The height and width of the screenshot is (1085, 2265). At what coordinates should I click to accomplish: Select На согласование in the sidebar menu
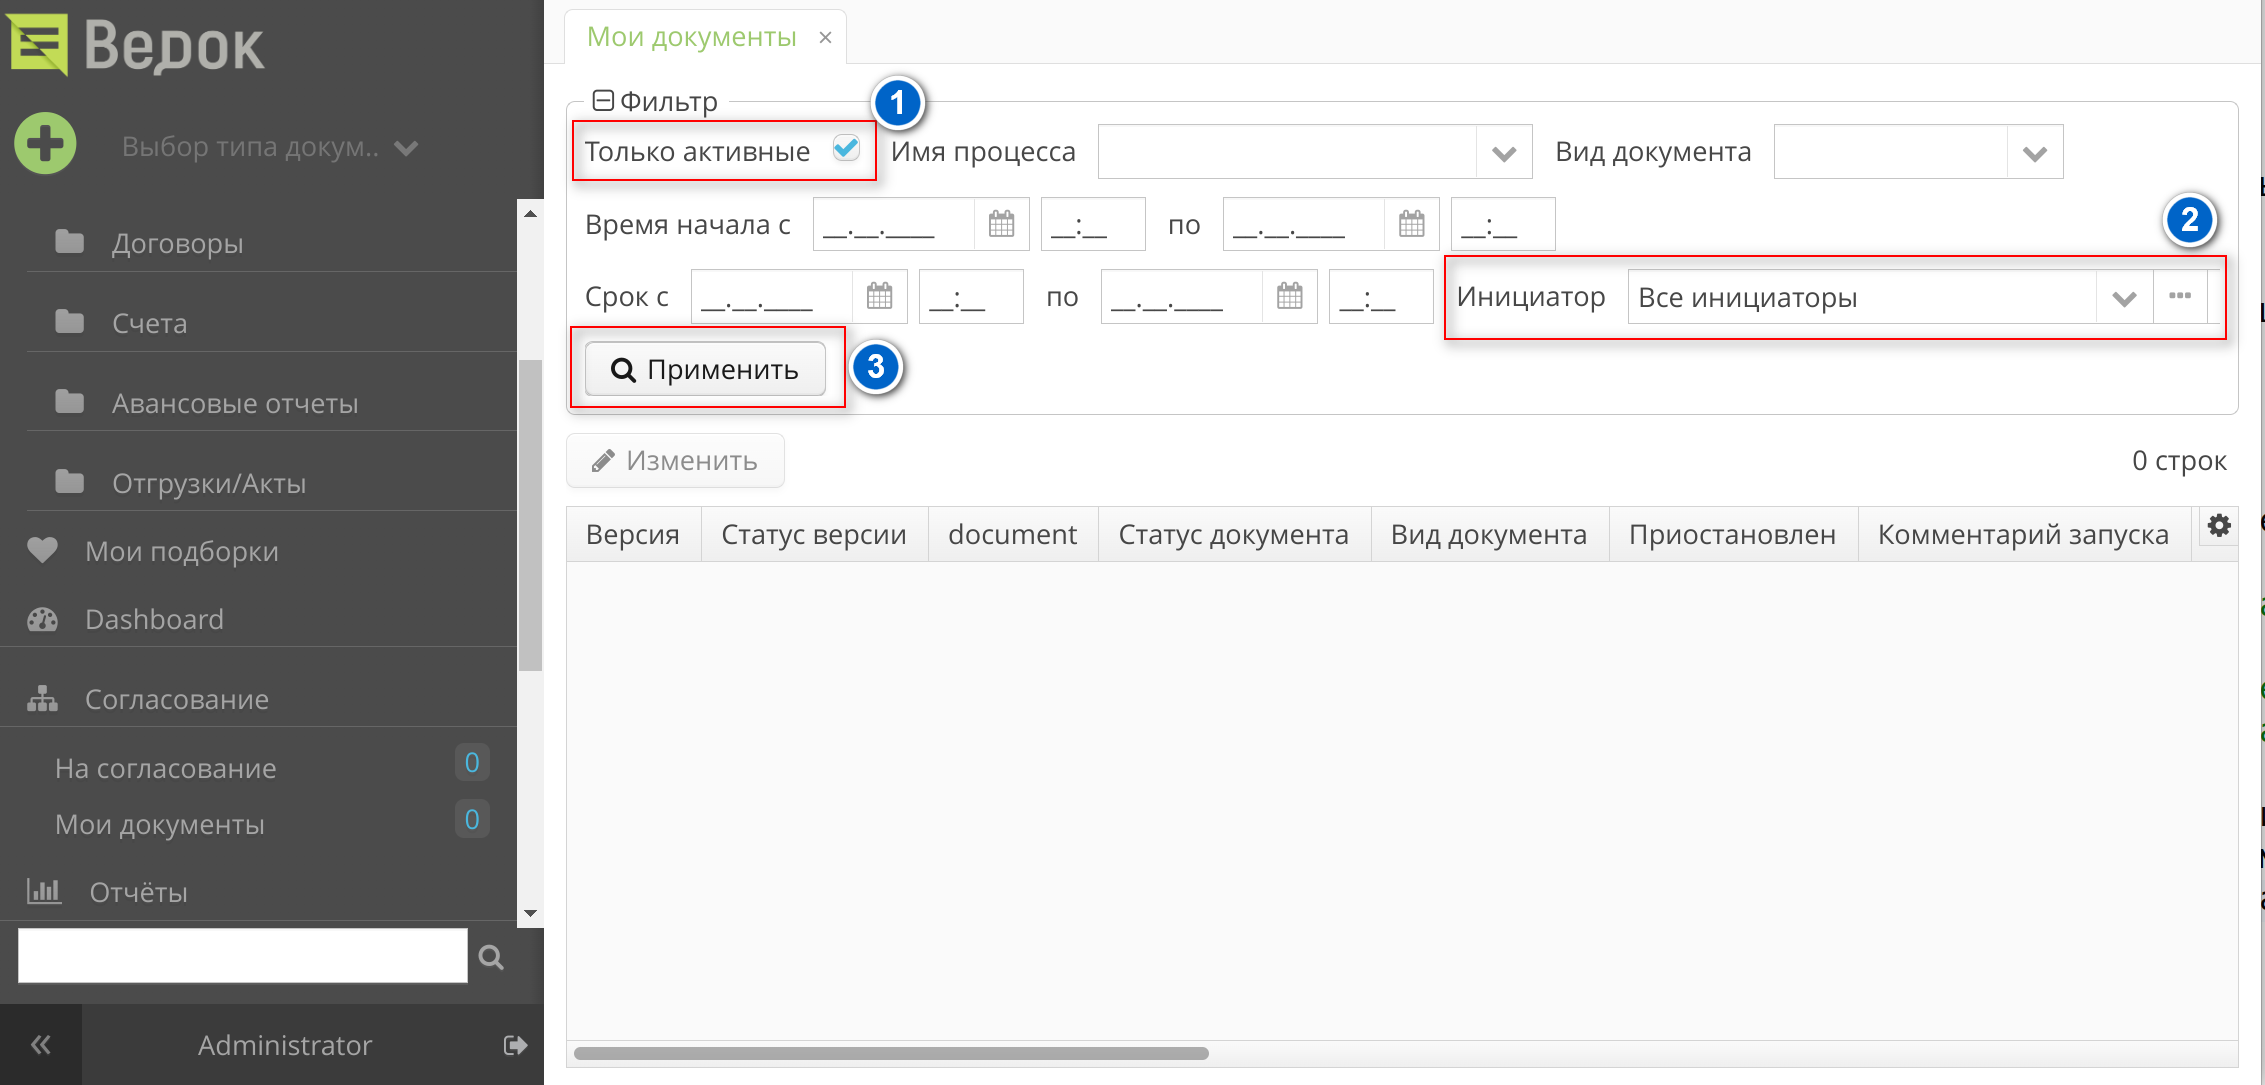click(x=165, y=768)
